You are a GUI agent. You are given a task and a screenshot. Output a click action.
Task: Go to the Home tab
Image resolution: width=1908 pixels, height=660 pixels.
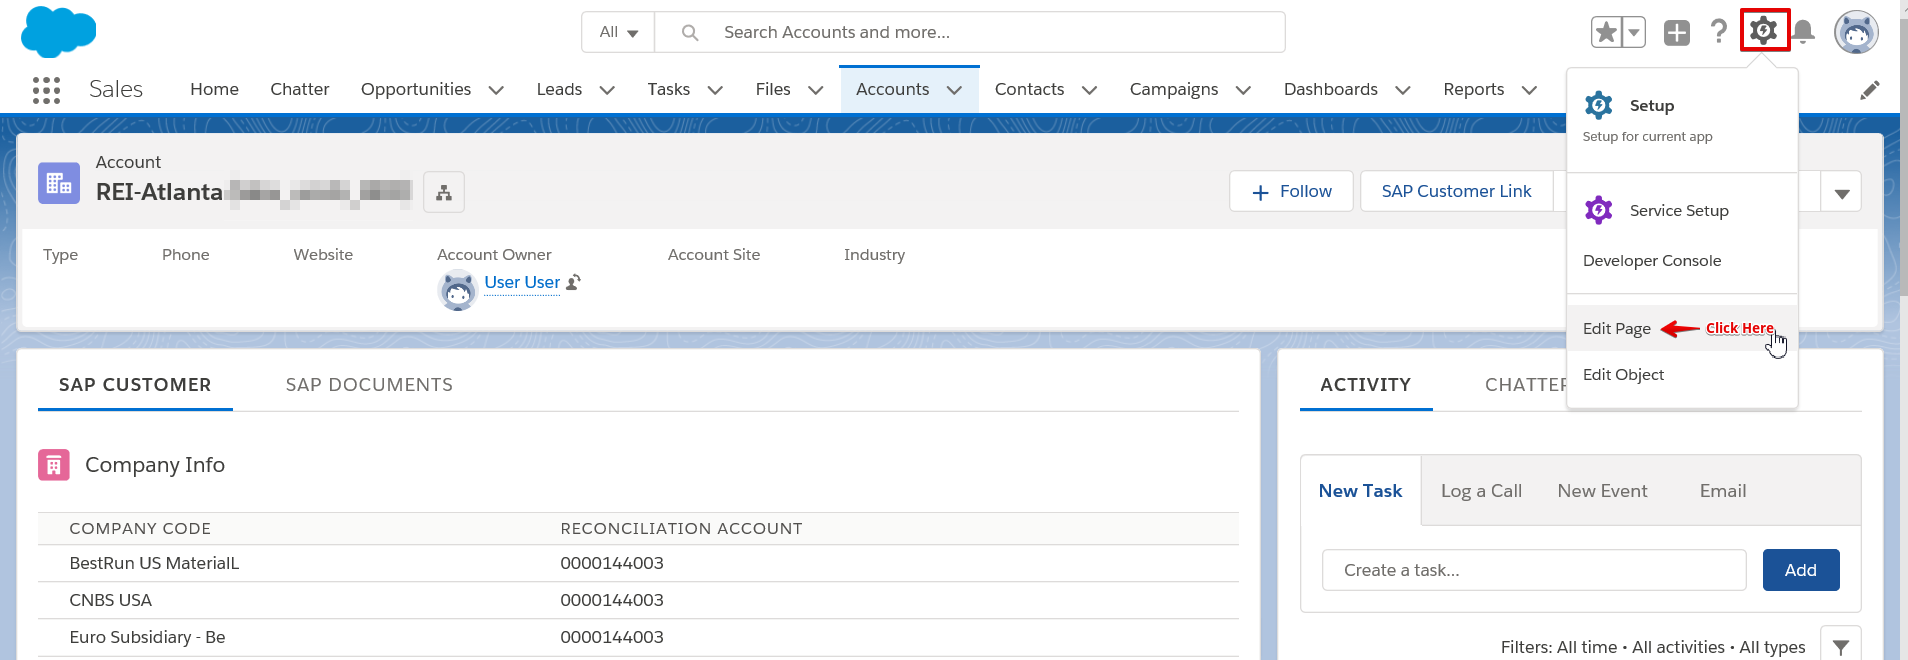point(214,89)
